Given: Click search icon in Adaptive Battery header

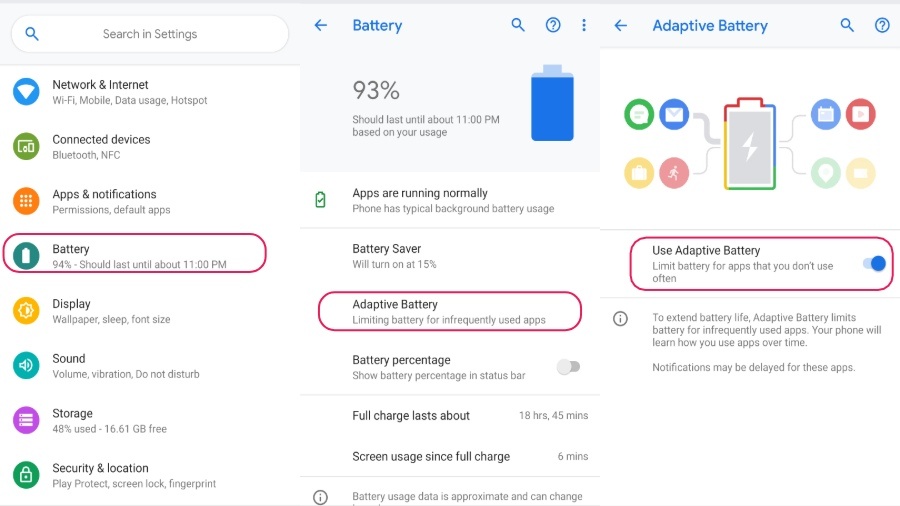Looking at the screenshot, I should pos(847,26).
